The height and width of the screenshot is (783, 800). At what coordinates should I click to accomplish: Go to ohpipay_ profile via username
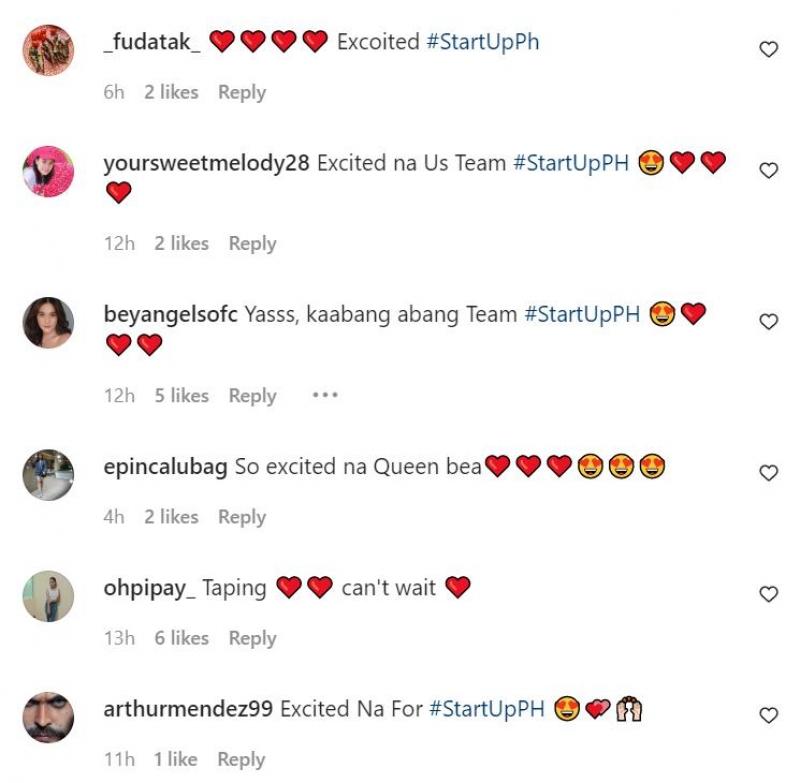tap(149, 588)
